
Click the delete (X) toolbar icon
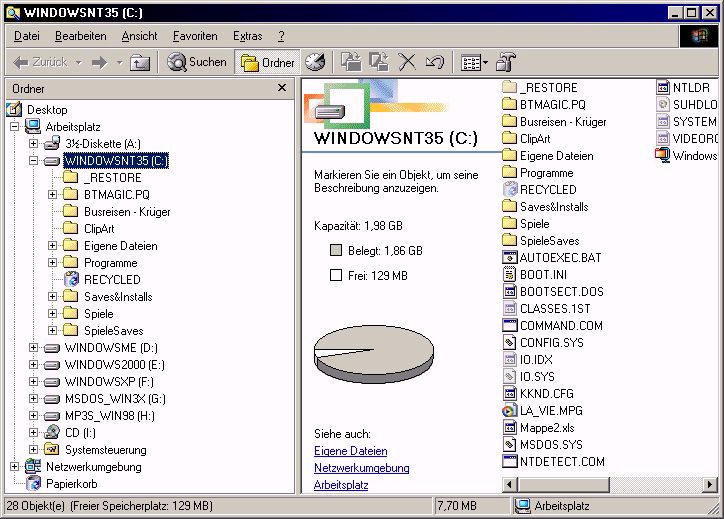point(407,62)
